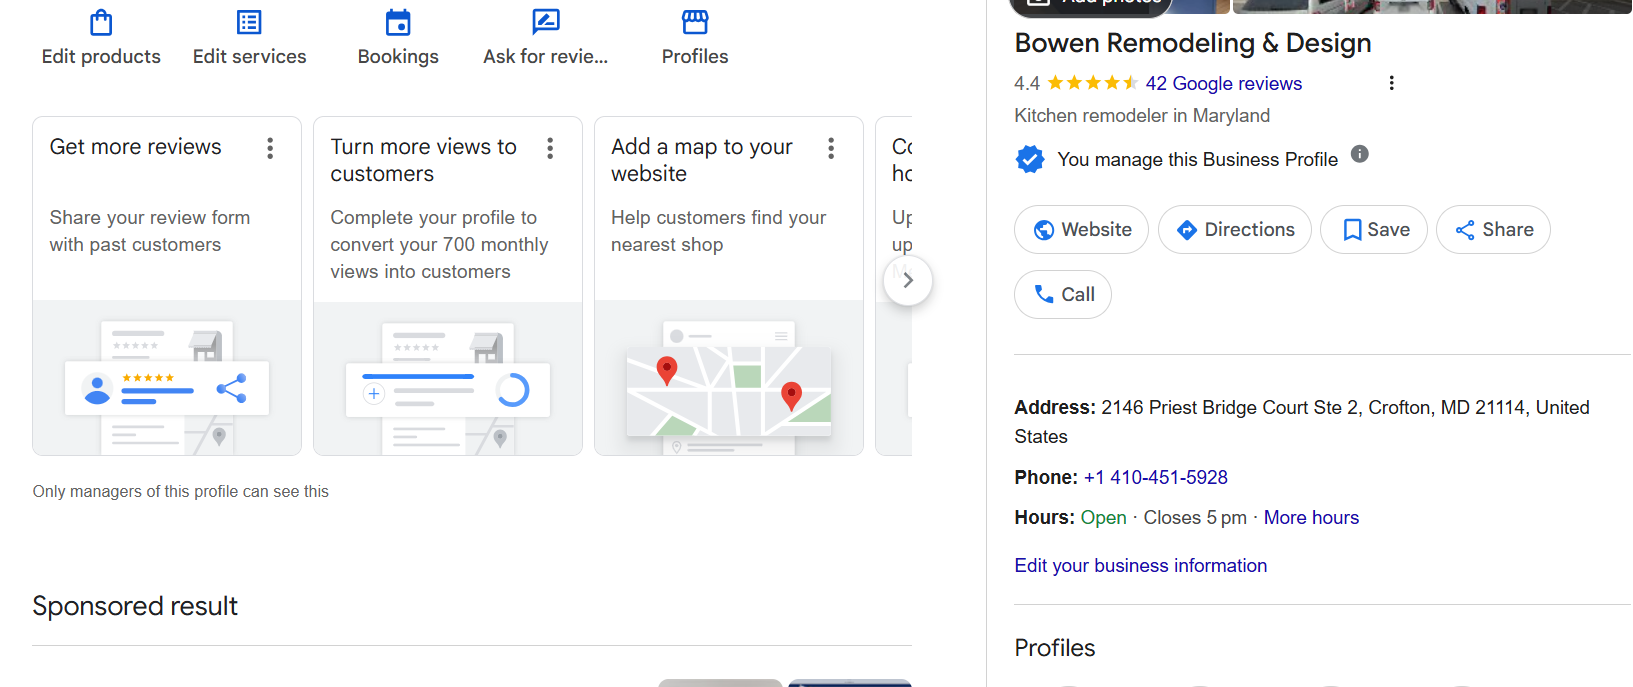This screenshot has width=1633, height=687.
Task: Click "Help customers find your nearest shop" text
Action: pos(719,231)
